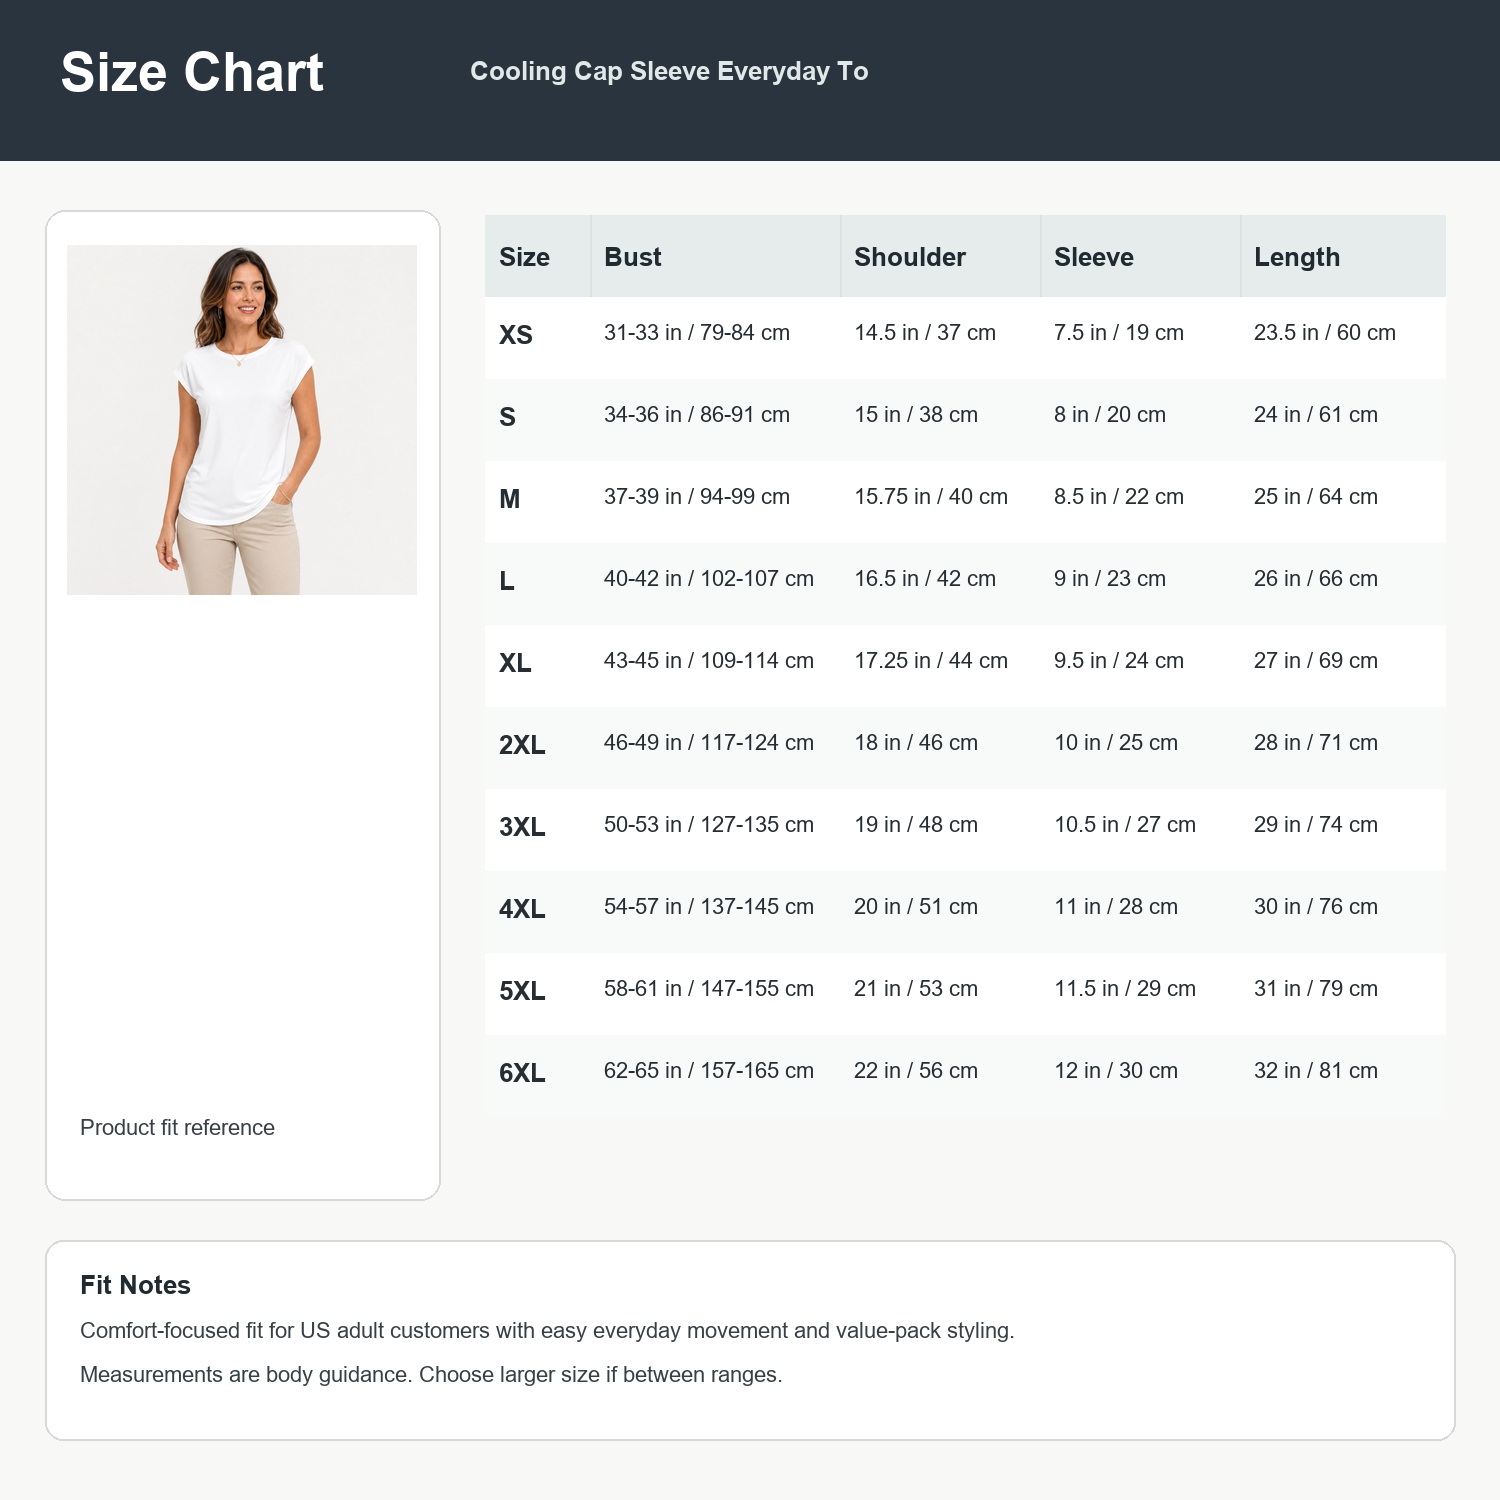Click the product model photo thumbnail
1500x1500 pixels.
pos(242,420)
